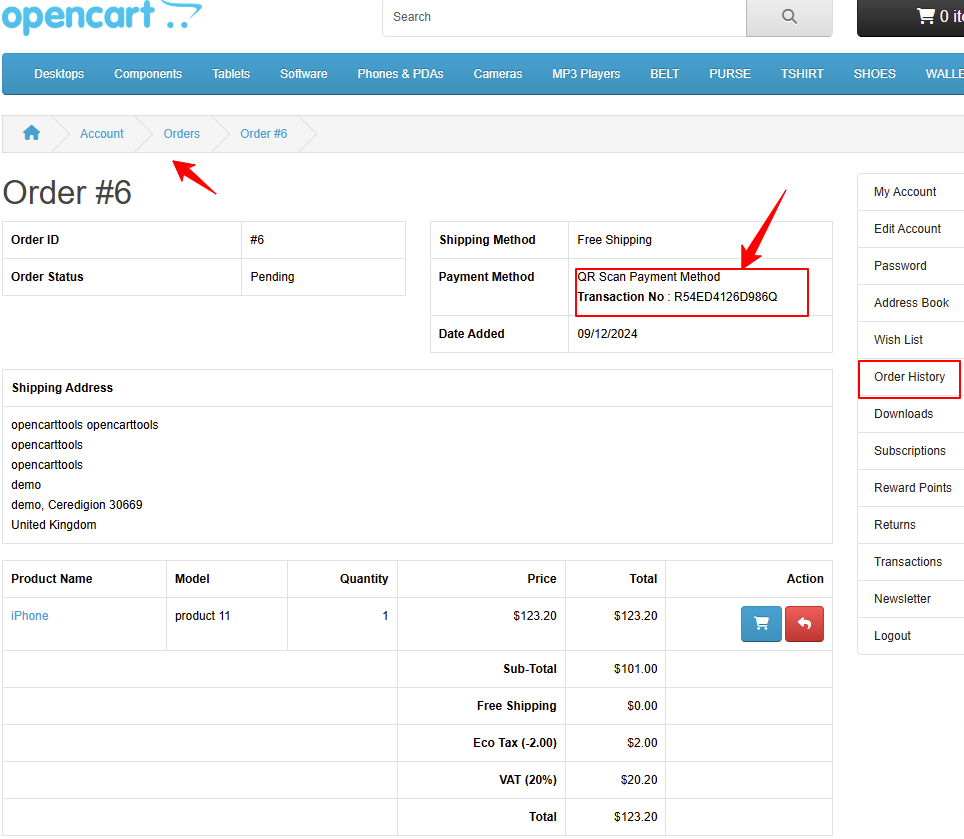Open the PURSE category
964x839 pixels.
pyautogui.click(x=730, y=74)
